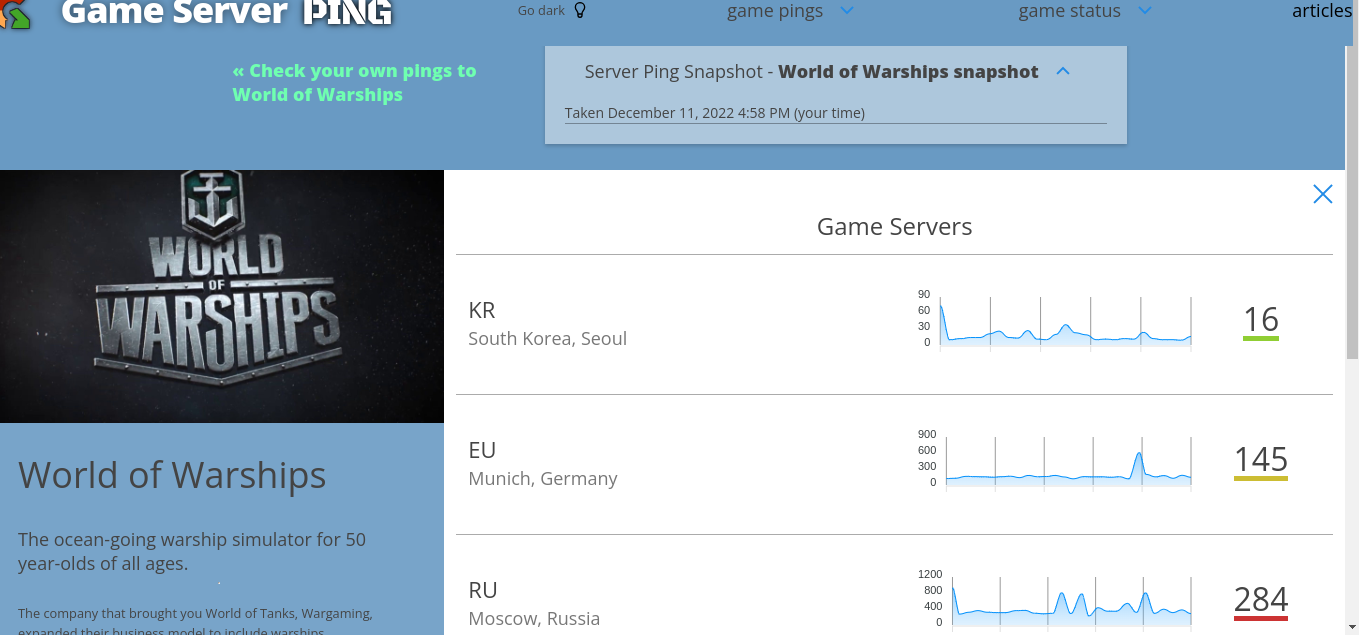The width and height of the screenshot is (1359, 635).
Task: Click the green indicator bar under 16
Action: click(1261, 339)
